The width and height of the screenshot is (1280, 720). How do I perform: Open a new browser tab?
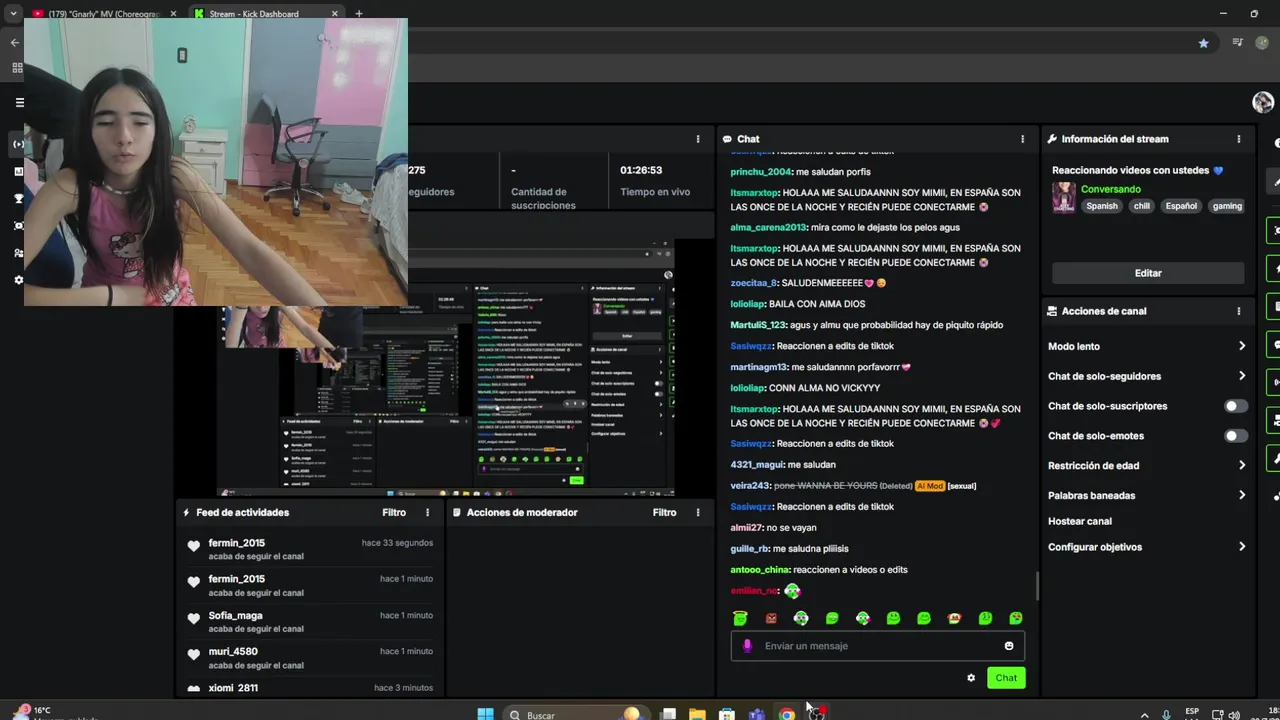point(359,14)
